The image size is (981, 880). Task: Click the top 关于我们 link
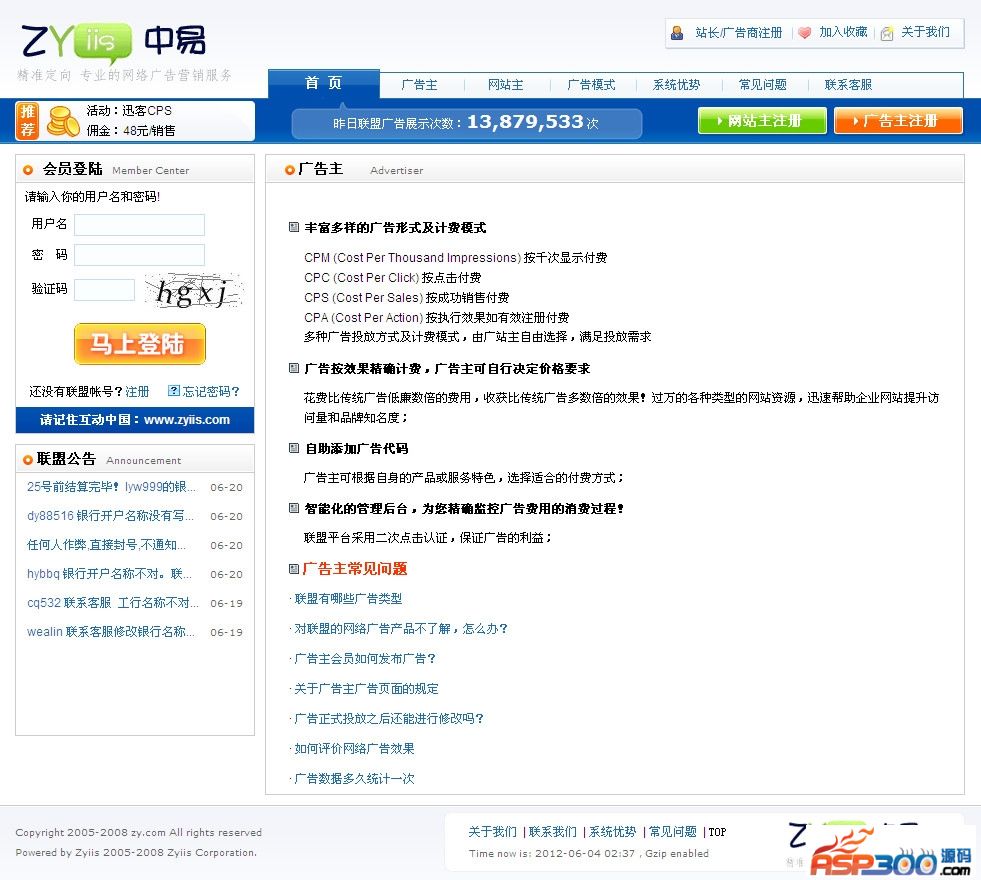925,32
